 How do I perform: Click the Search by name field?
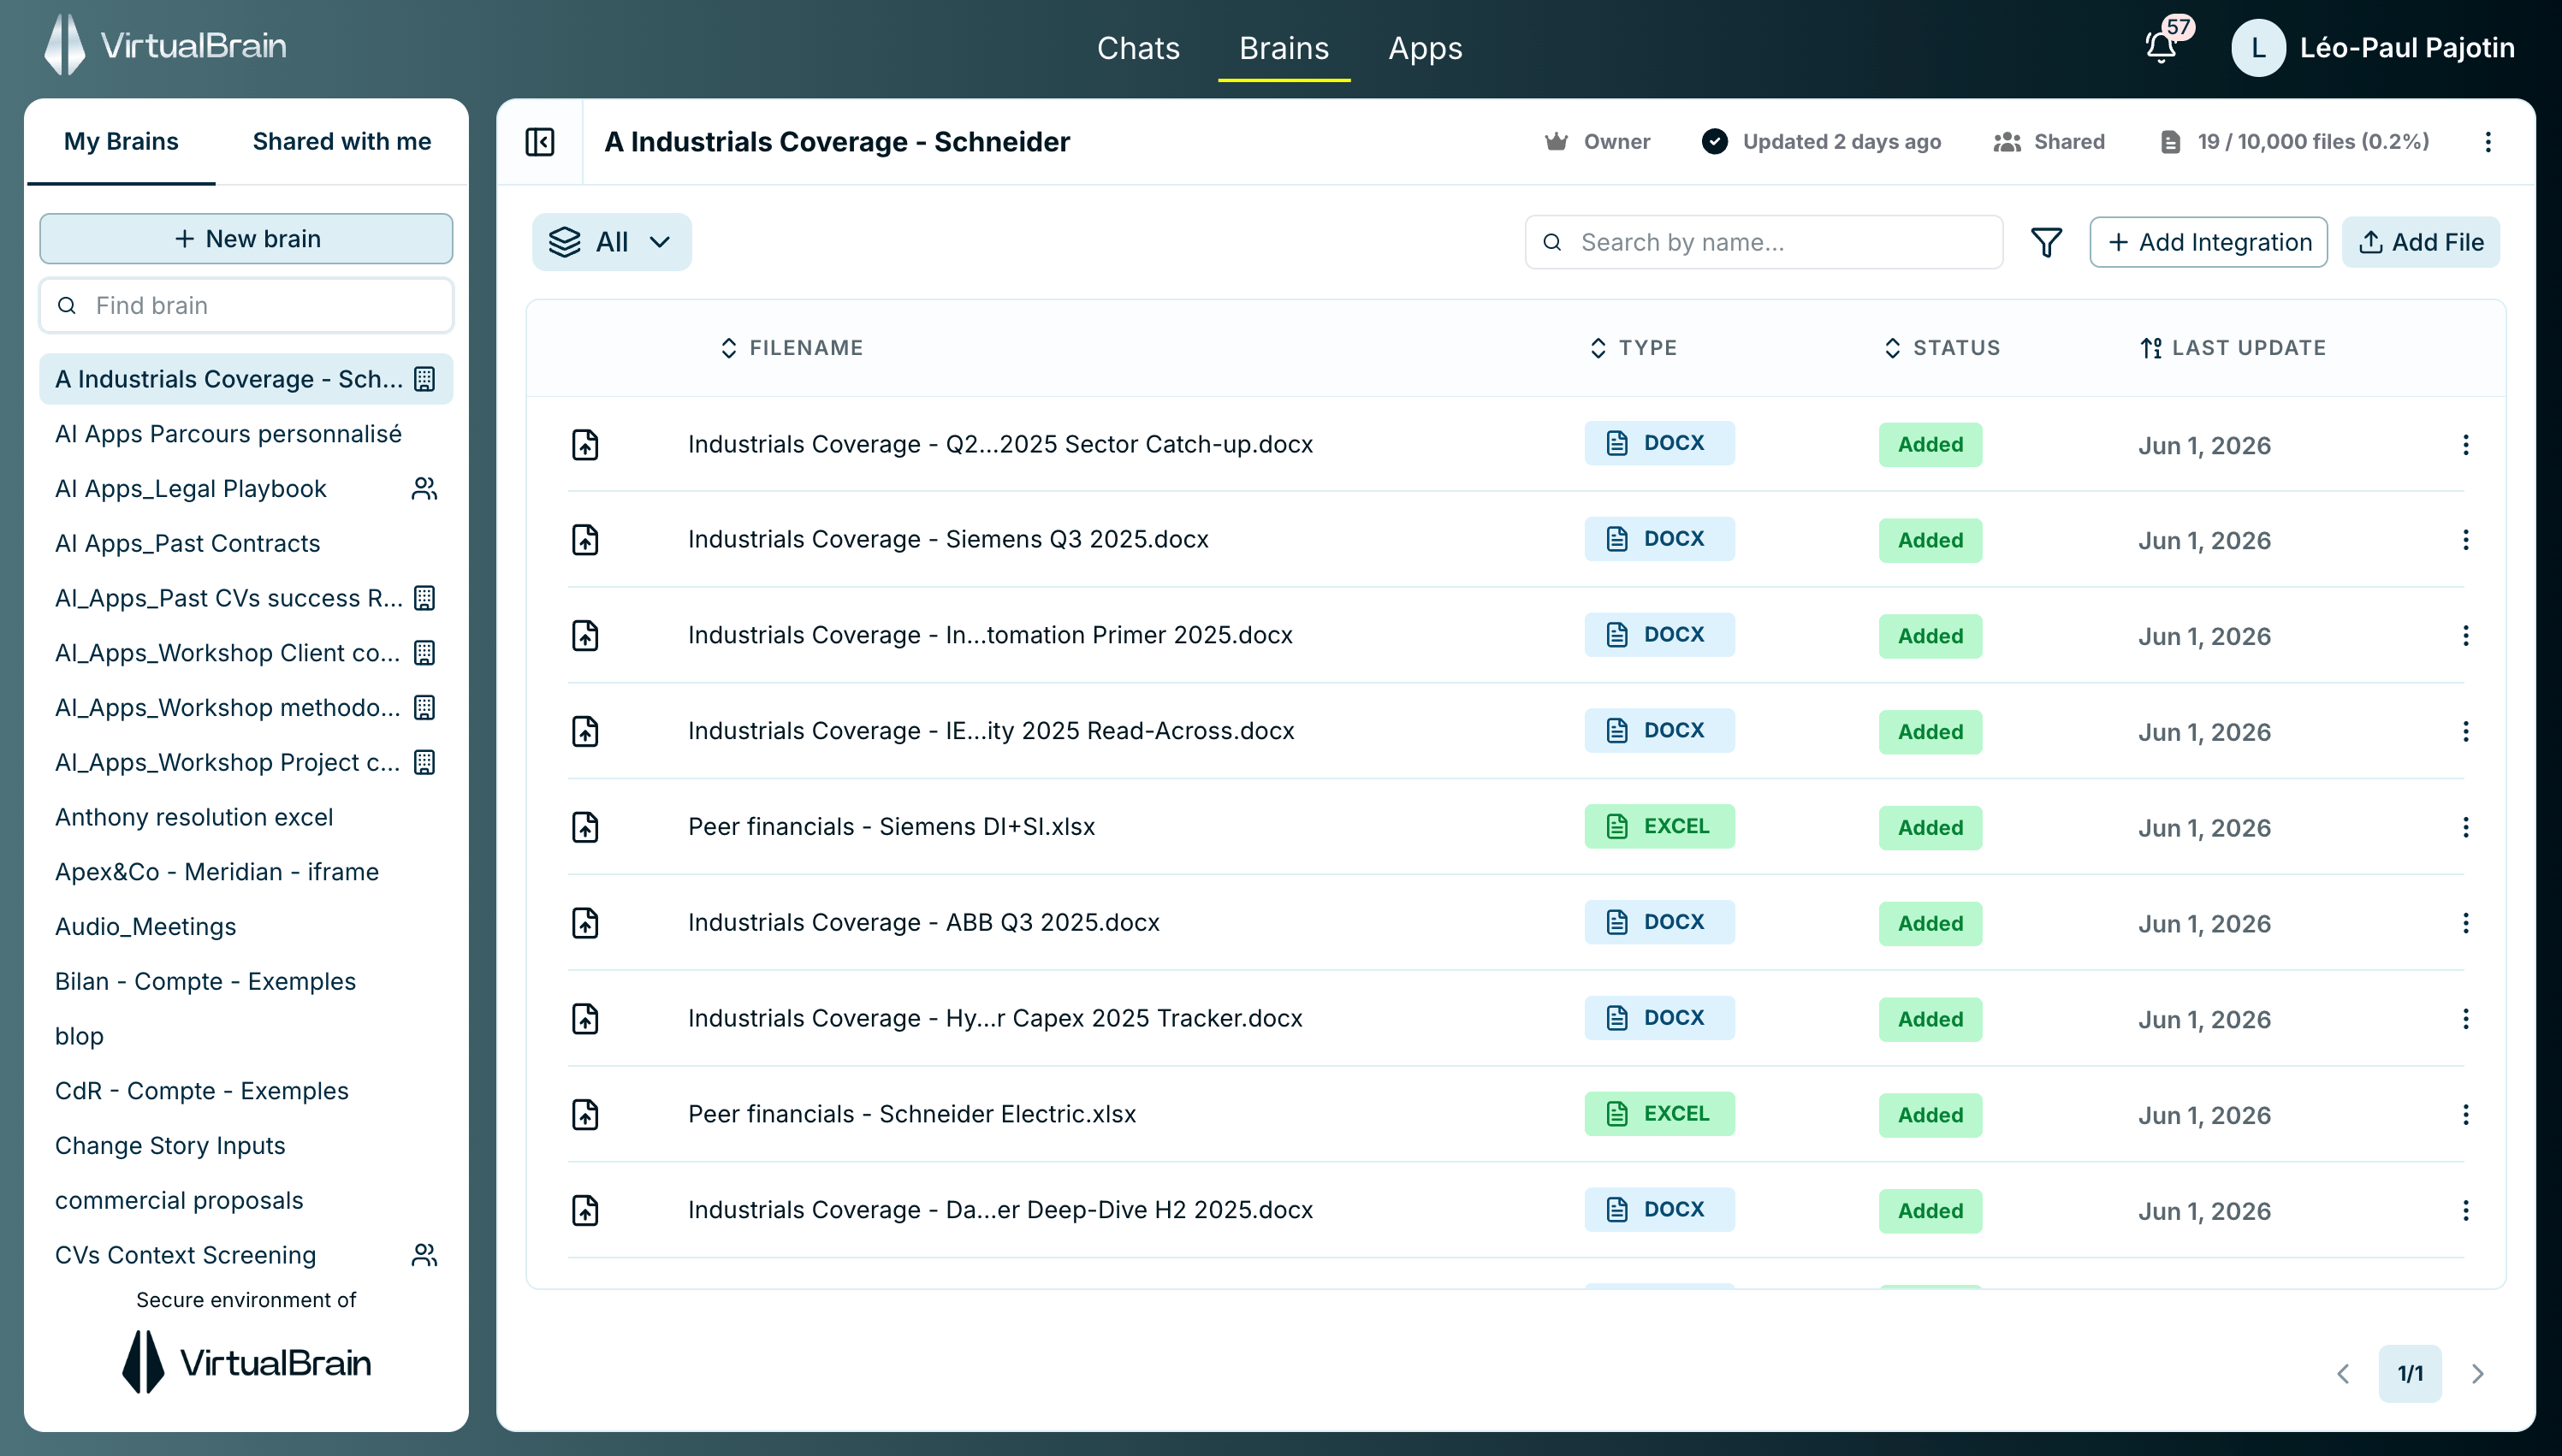point(1763,242)
